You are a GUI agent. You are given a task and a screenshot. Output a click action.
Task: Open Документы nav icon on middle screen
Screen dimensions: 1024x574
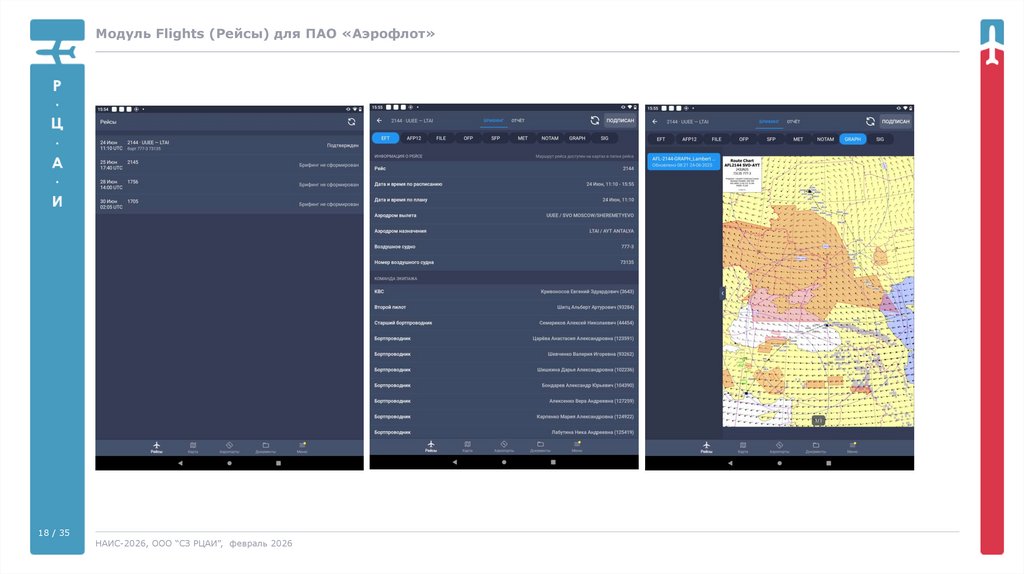[540, 446]
